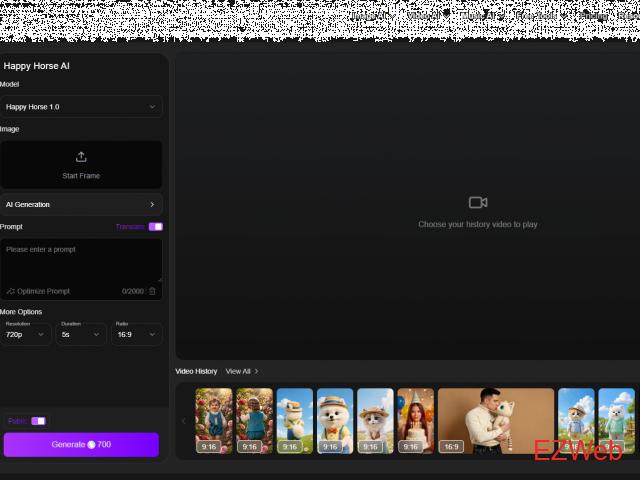Click the Start Frame upload icon
Screen dimensions: 640x480
(81, 157)
